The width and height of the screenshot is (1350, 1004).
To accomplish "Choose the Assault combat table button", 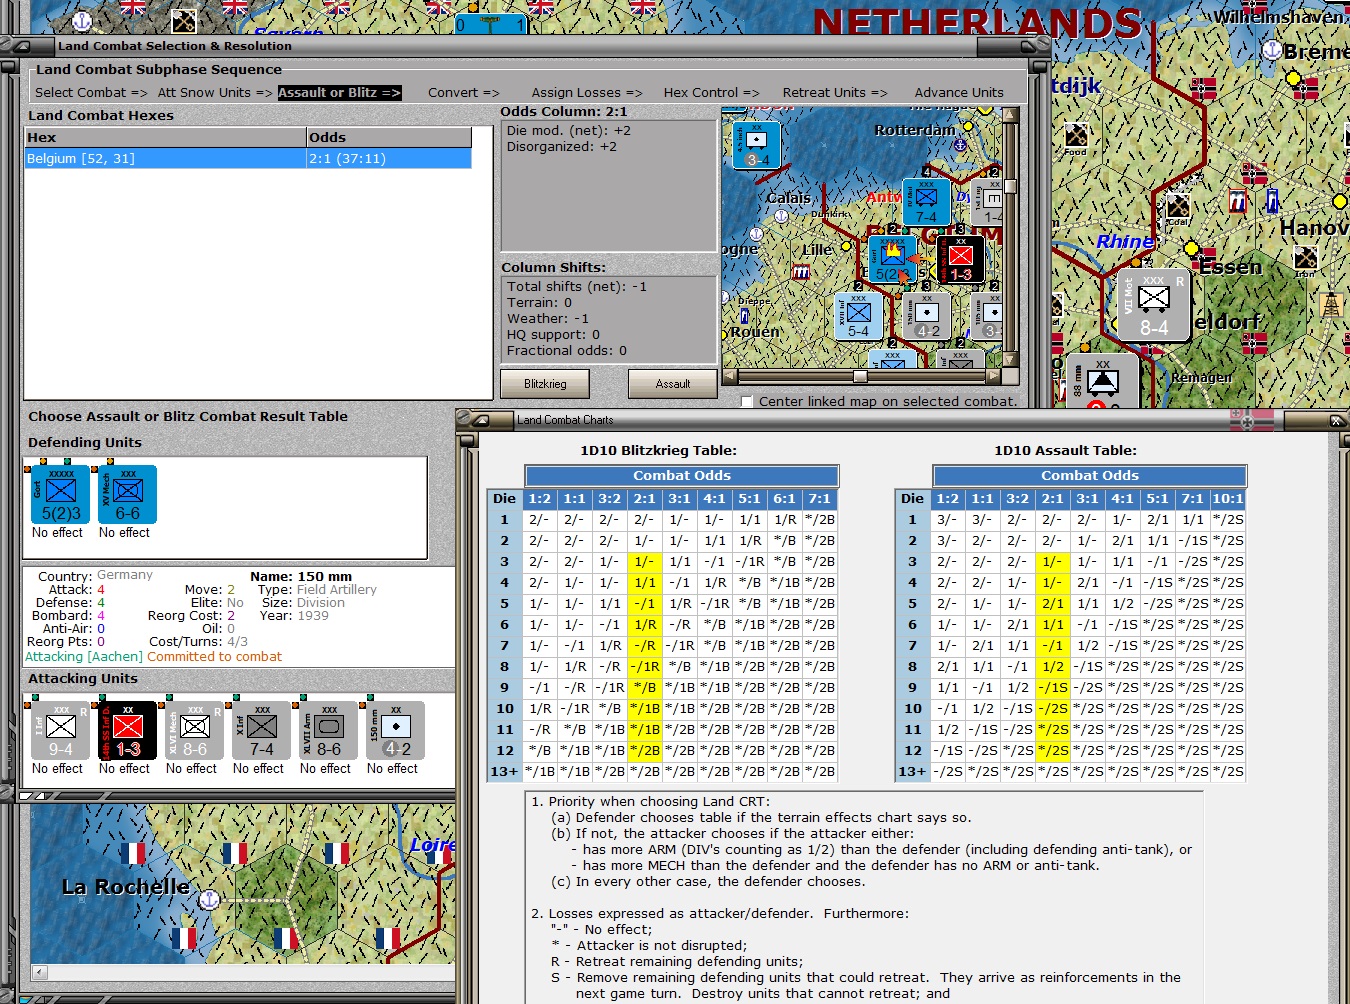I will pos(673,384).
